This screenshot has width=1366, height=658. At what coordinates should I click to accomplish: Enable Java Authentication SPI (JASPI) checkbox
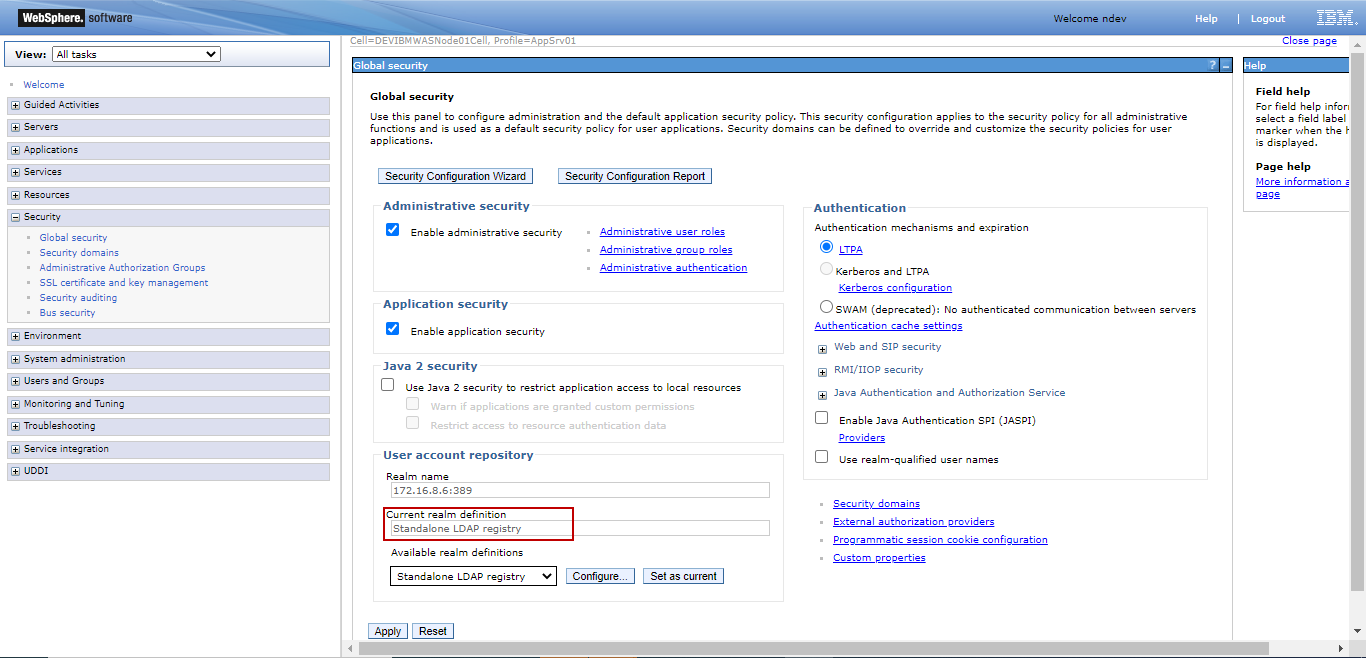(x=822, y=418)
